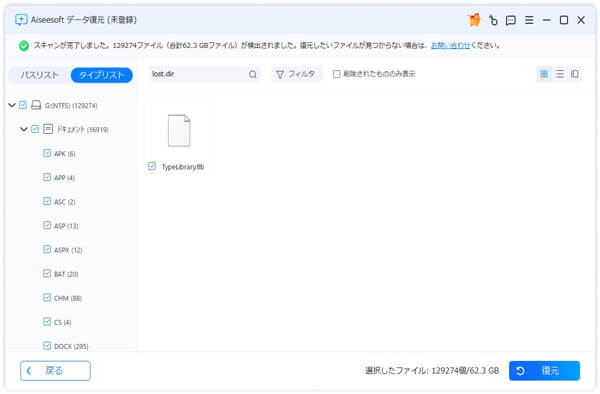Select ASPX (12) file type label
The height and width of the screenshot is (394, 600).
(x=68, y=250)
